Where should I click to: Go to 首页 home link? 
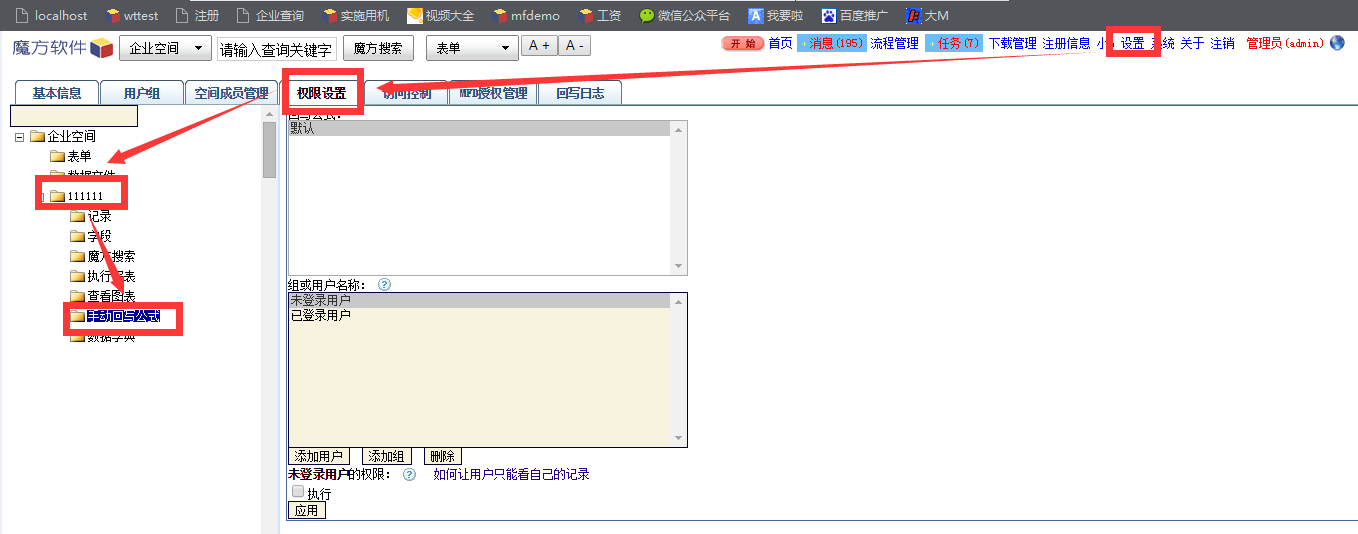point(780,43)
